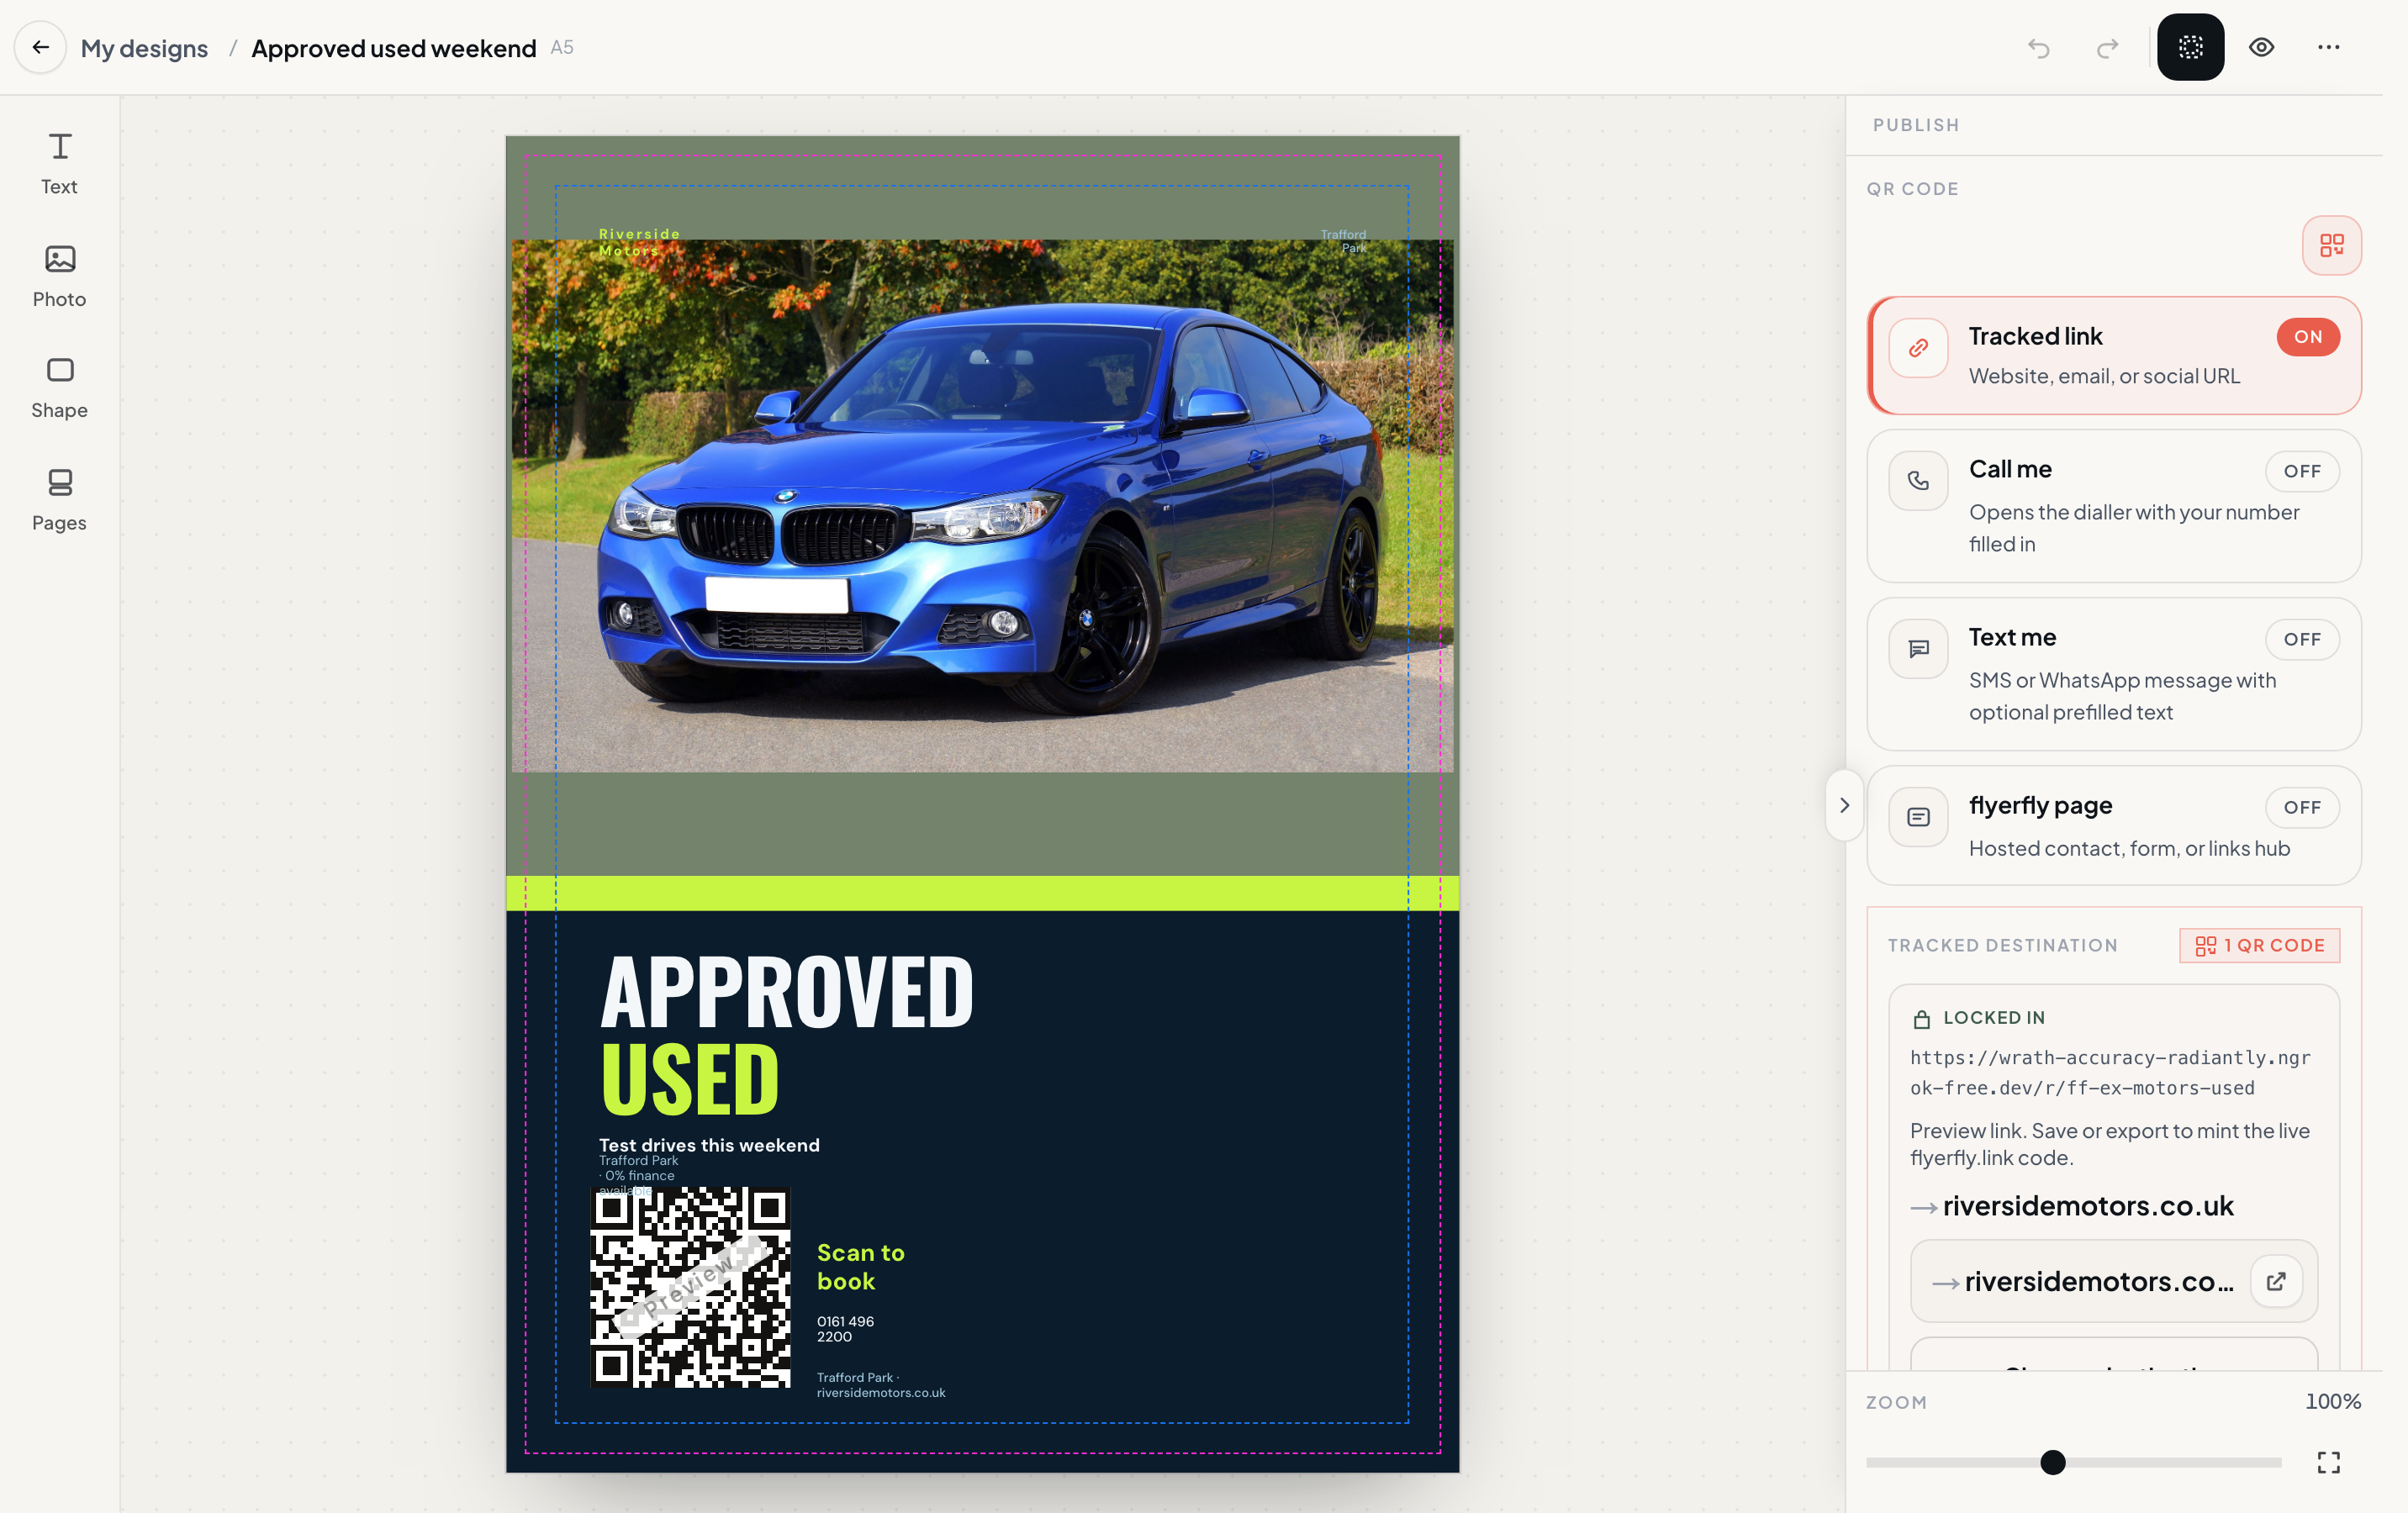Turn on the flyerfly page toggle
Screen dimensions: 2408x1513
(2302, 807)
